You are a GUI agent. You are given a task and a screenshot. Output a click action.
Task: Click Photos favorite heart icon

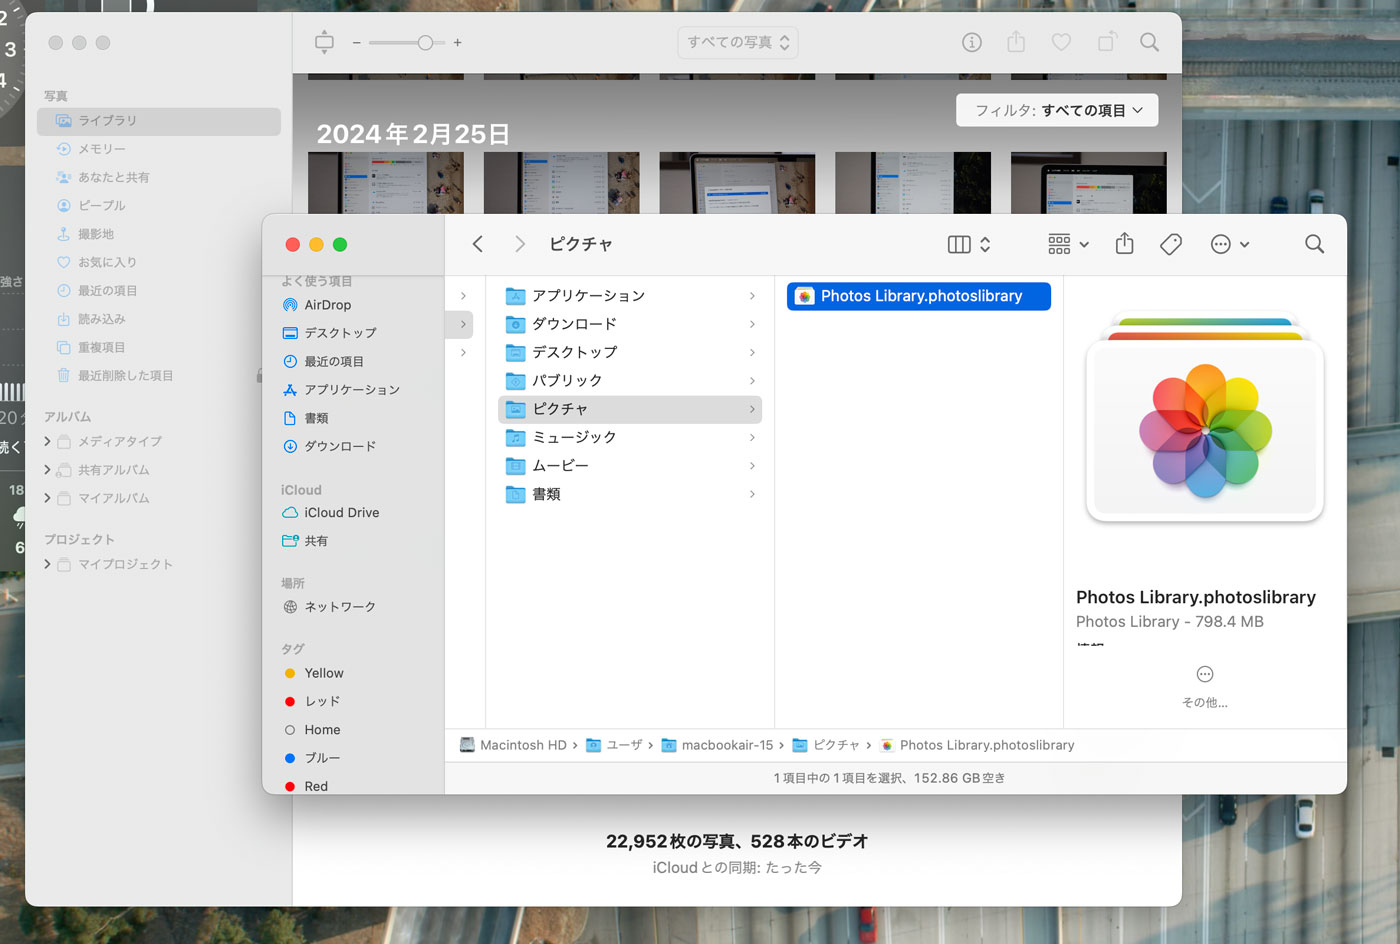point(1061,42)
